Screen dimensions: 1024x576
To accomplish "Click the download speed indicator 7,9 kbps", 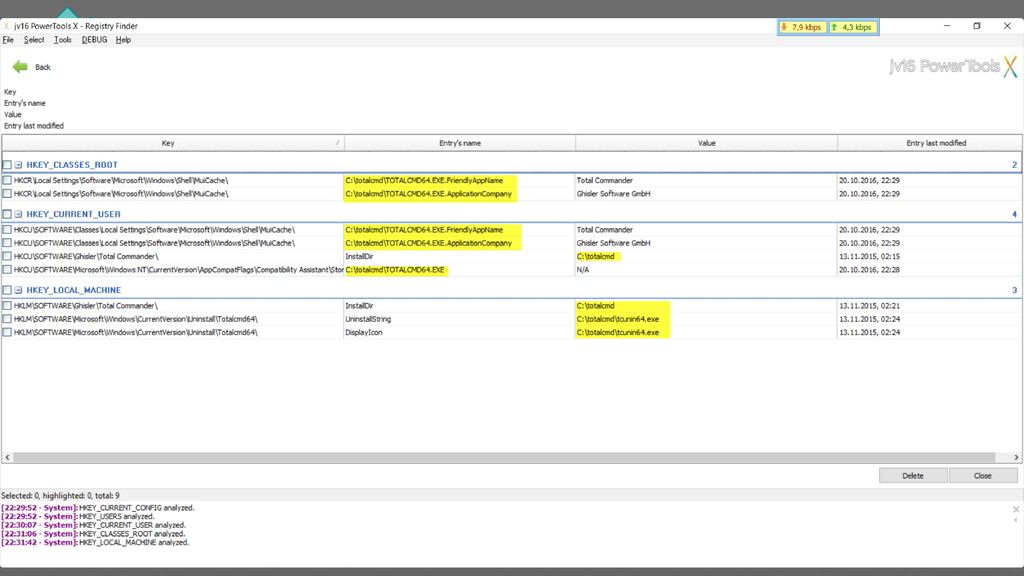I will click(801, 27).
